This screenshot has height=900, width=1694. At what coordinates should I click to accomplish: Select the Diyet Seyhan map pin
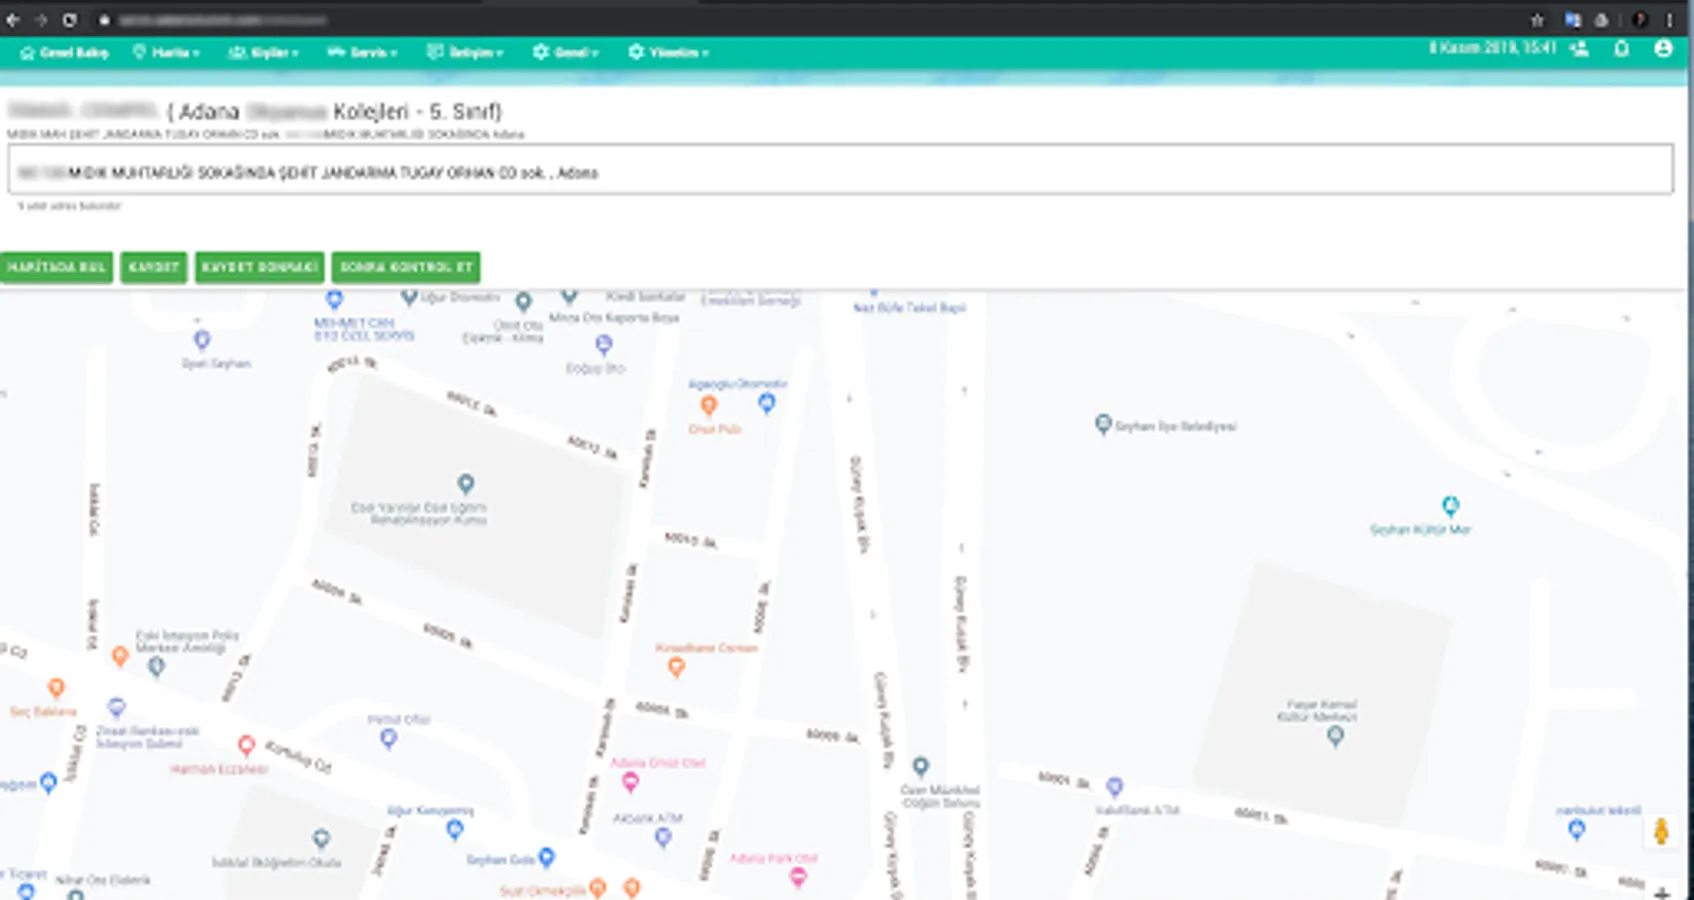point(202,340)
